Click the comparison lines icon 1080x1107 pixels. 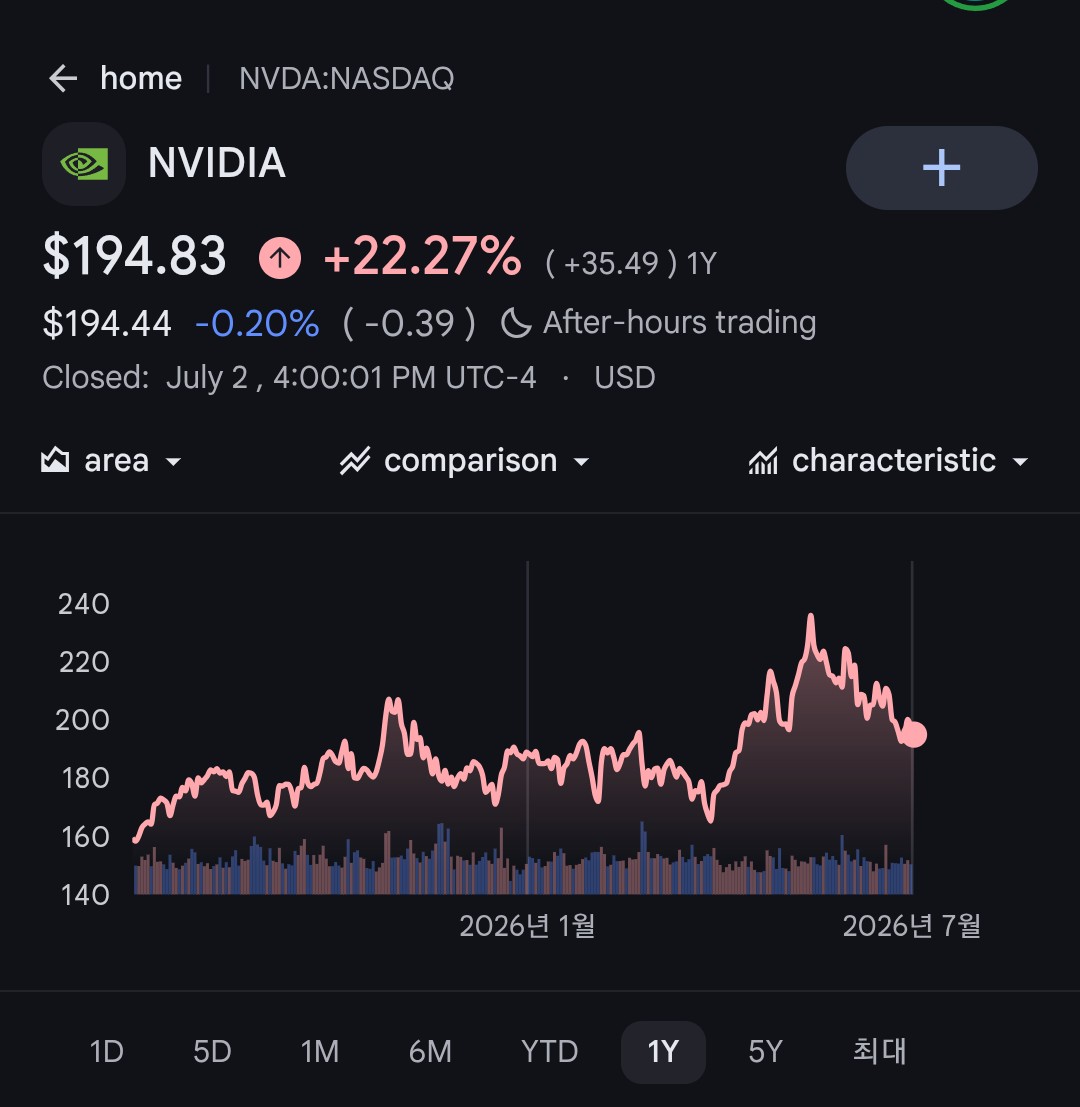click(355, 461)
